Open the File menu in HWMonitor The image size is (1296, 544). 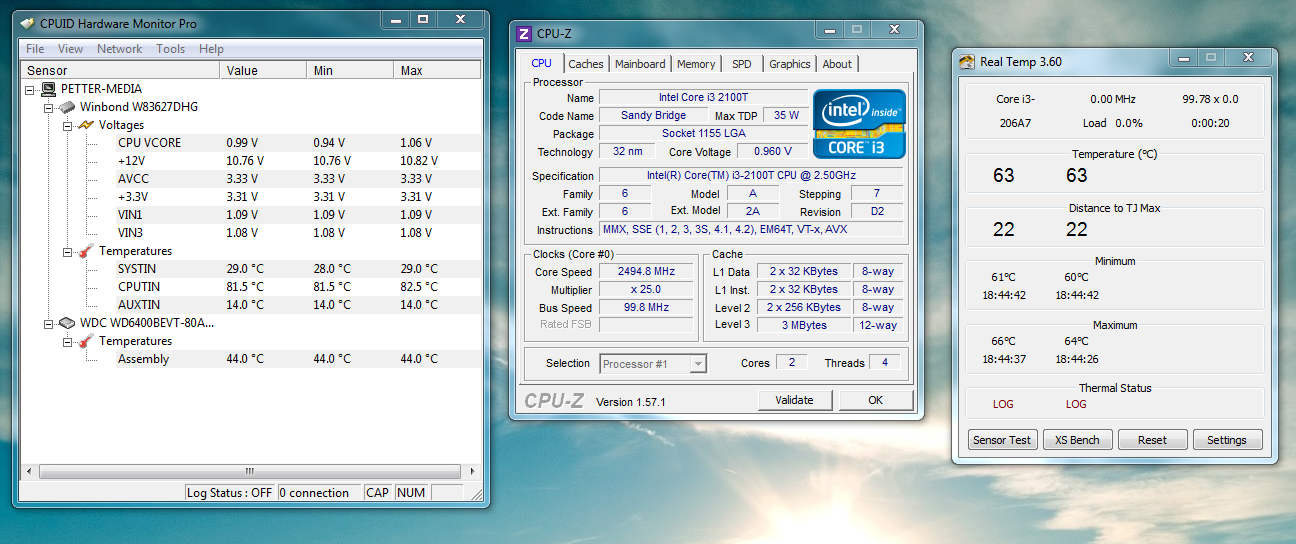click(x=35, y=49)
